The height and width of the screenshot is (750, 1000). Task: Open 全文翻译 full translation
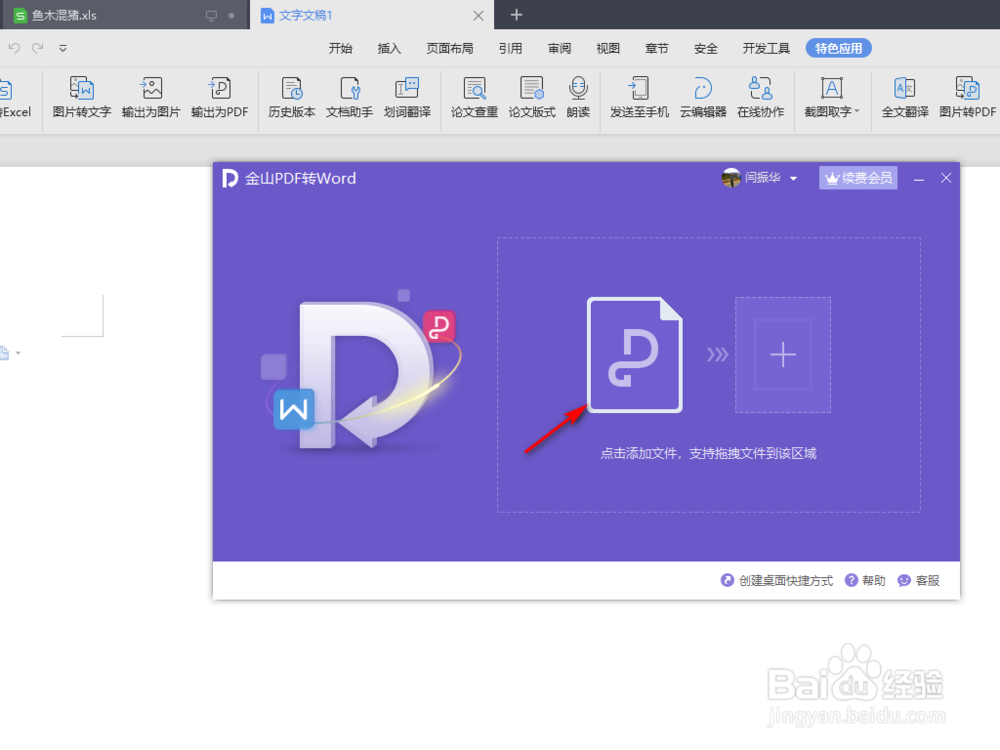click(905, 97)
